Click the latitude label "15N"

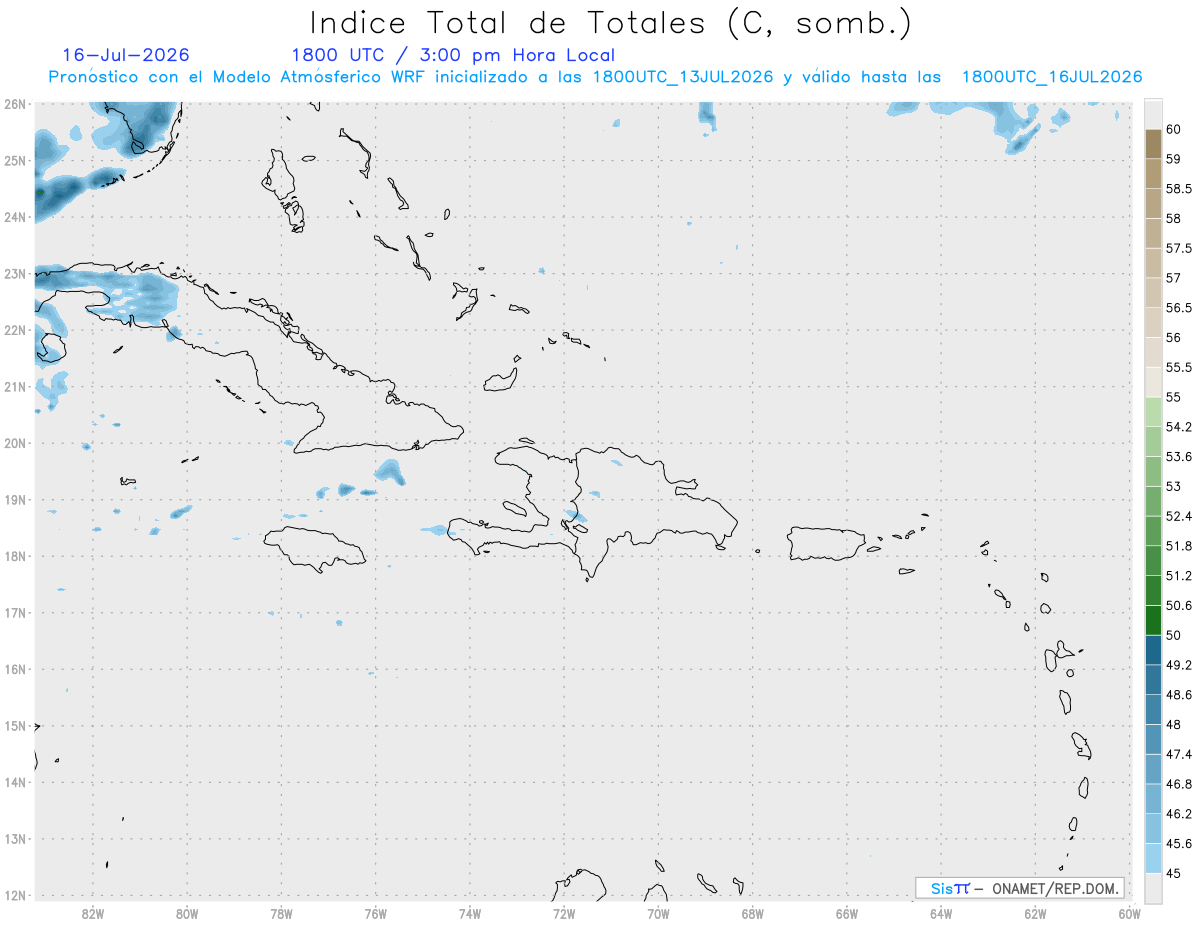tap(15, 726)
